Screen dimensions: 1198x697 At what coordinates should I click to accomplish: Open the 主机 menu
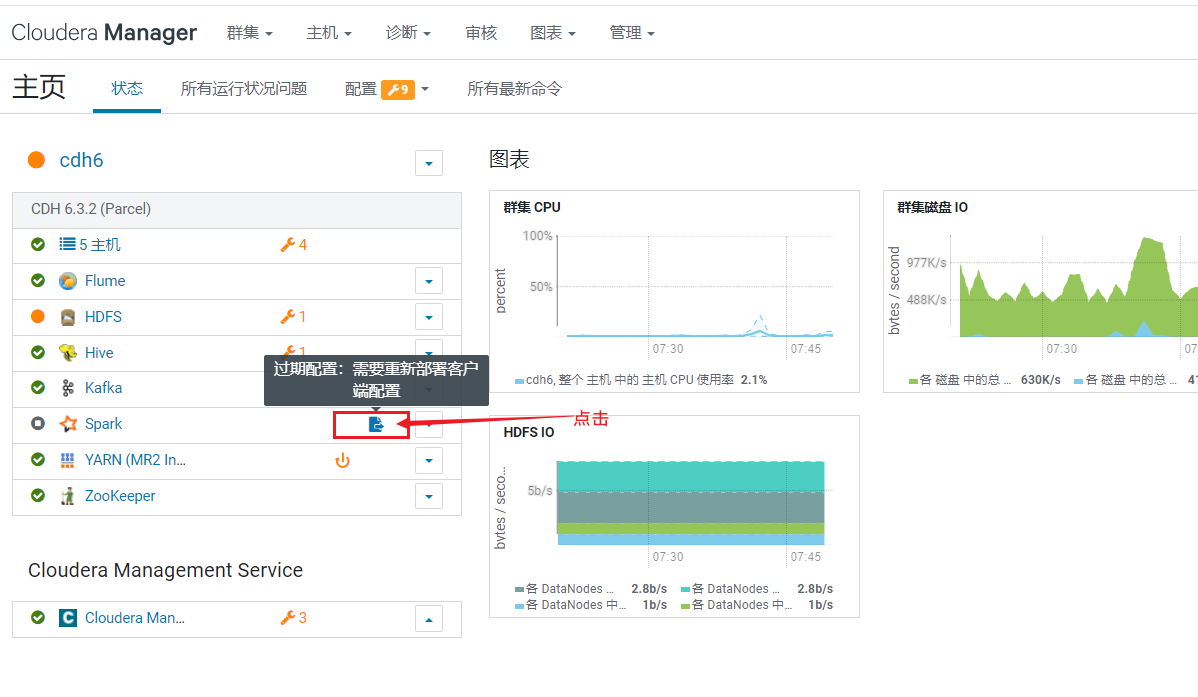click(329, 33)
